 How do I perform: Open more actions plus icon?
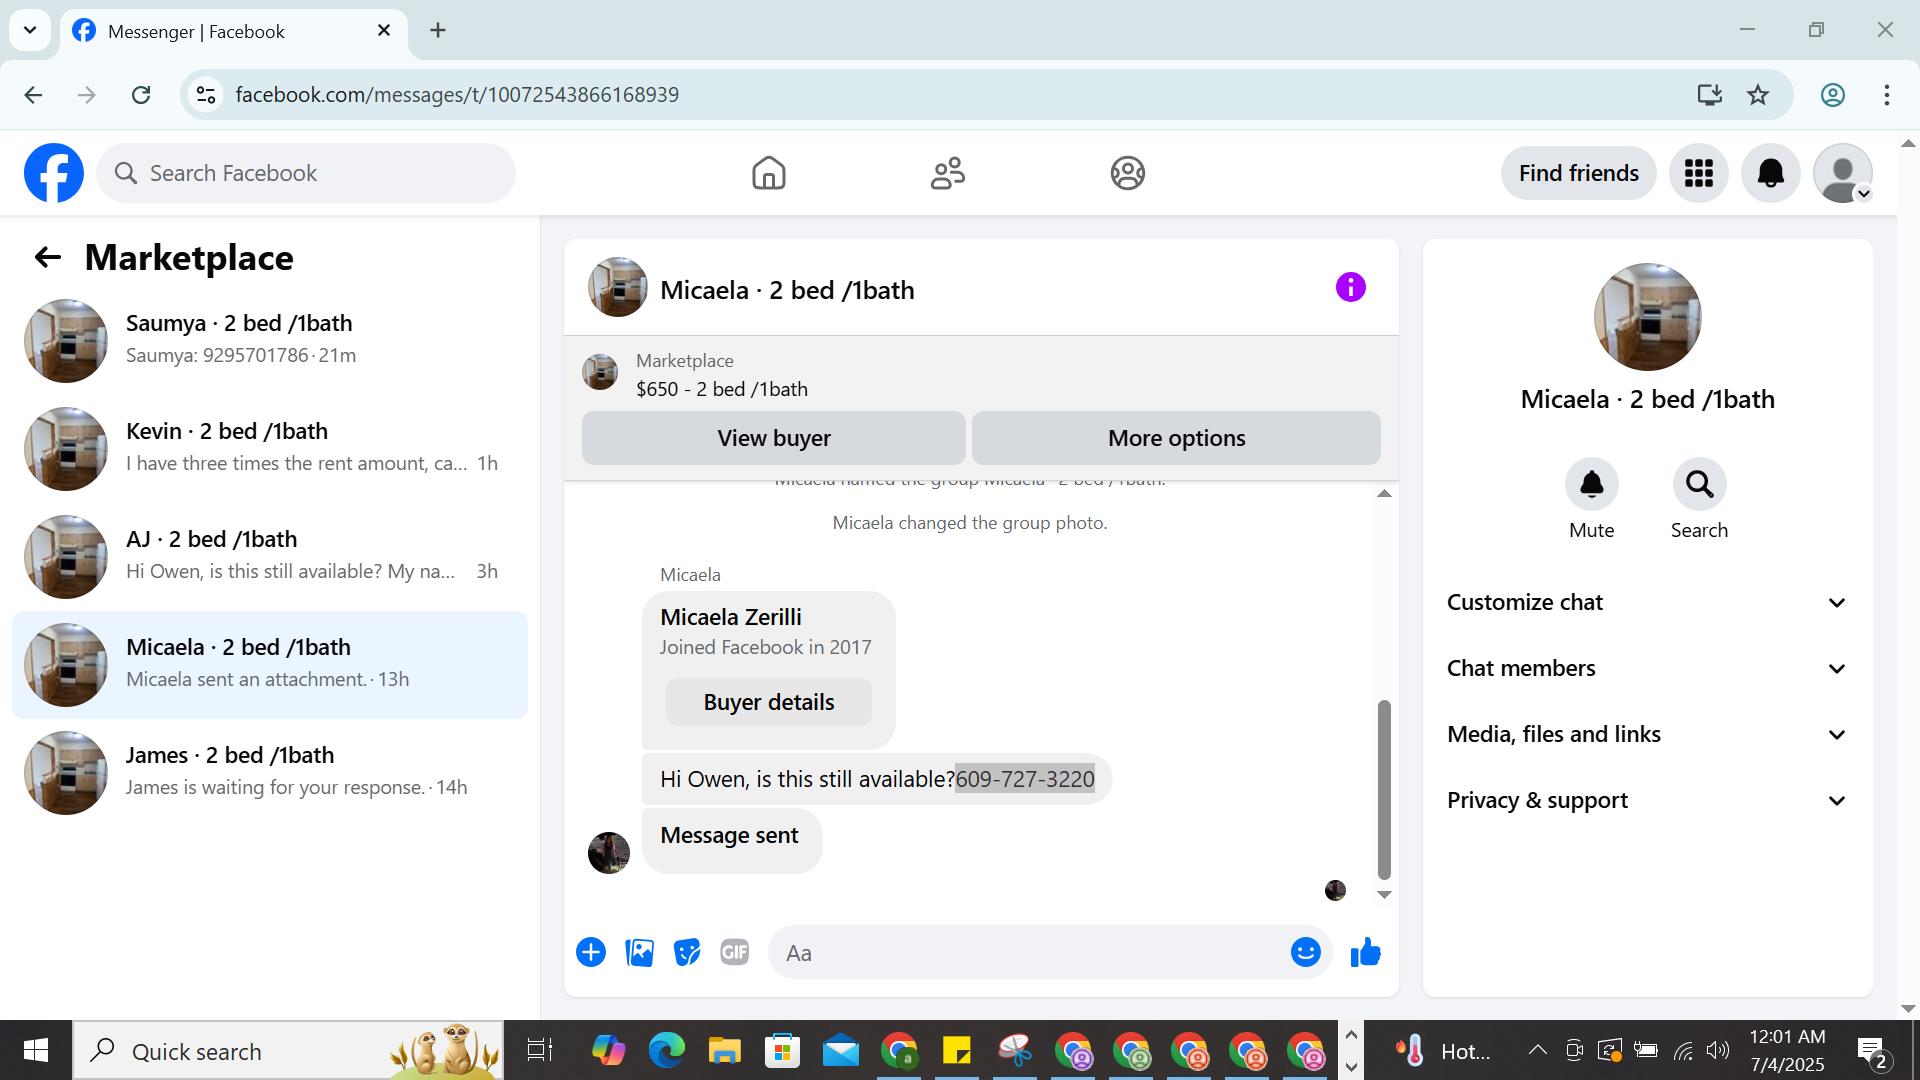pos(591,953)
